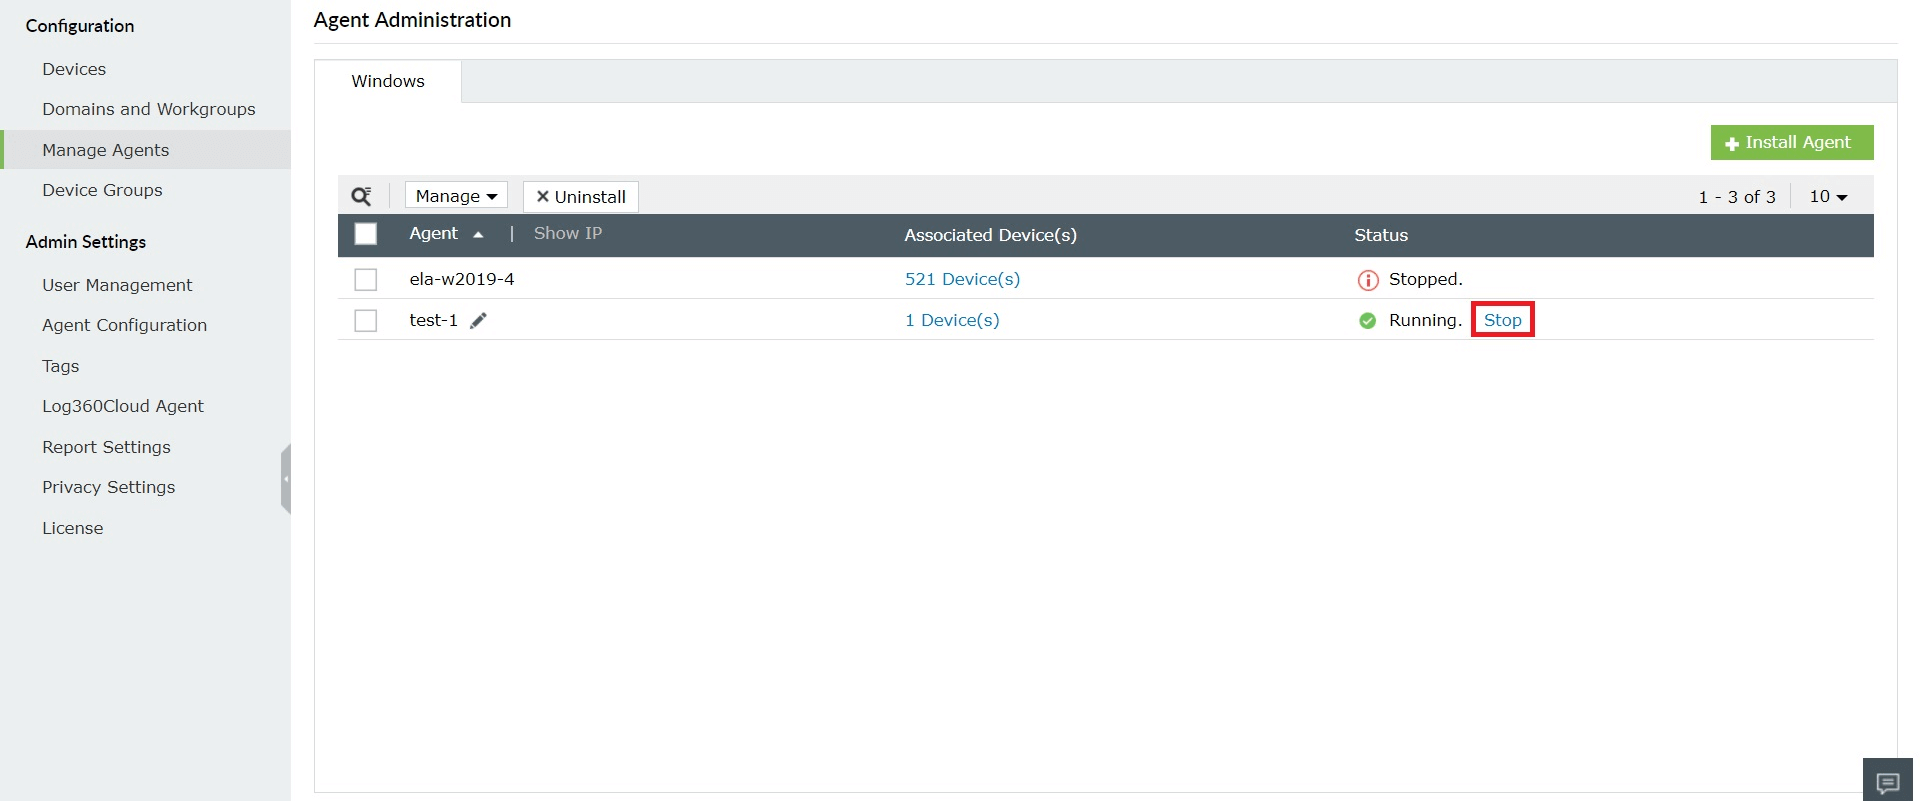Screen dimensions: 1920x801
Task: Open Agent Configuration settings
Action: point(124,325)
